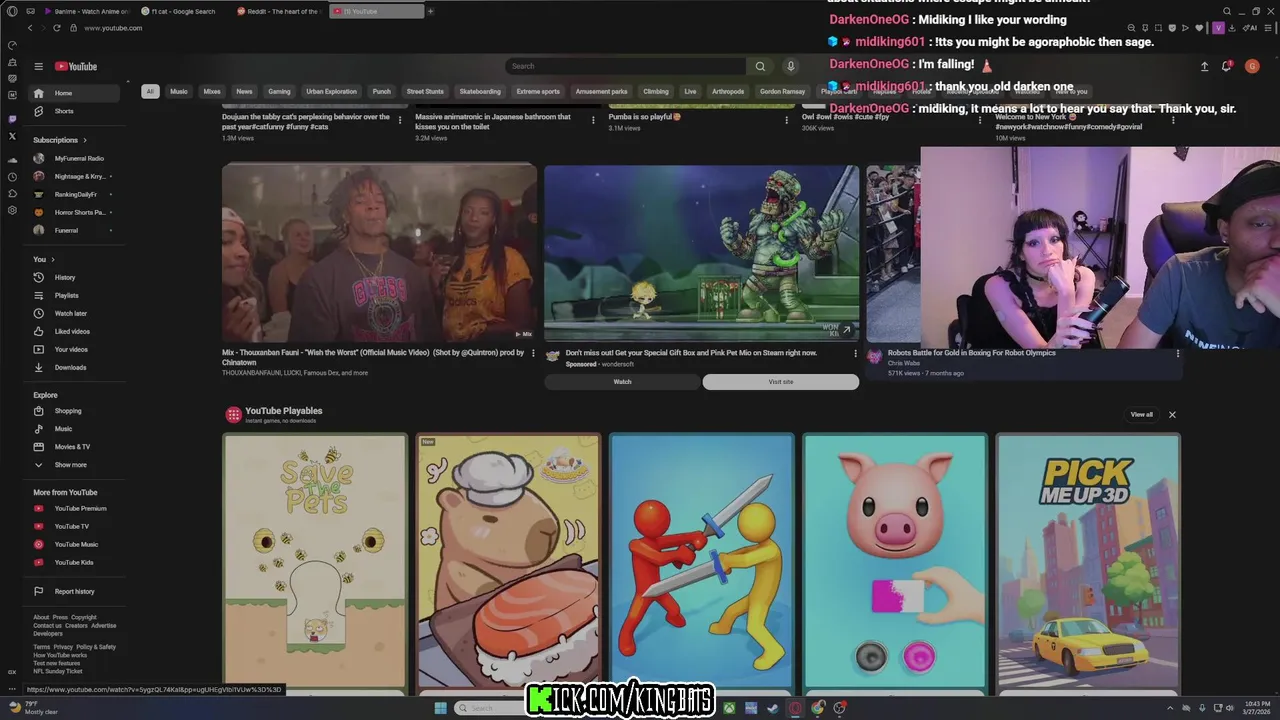Open Movies & TV under Explore
Image resolution: width=1280 pixels, height=720 pixels.
tap(74, 447)
